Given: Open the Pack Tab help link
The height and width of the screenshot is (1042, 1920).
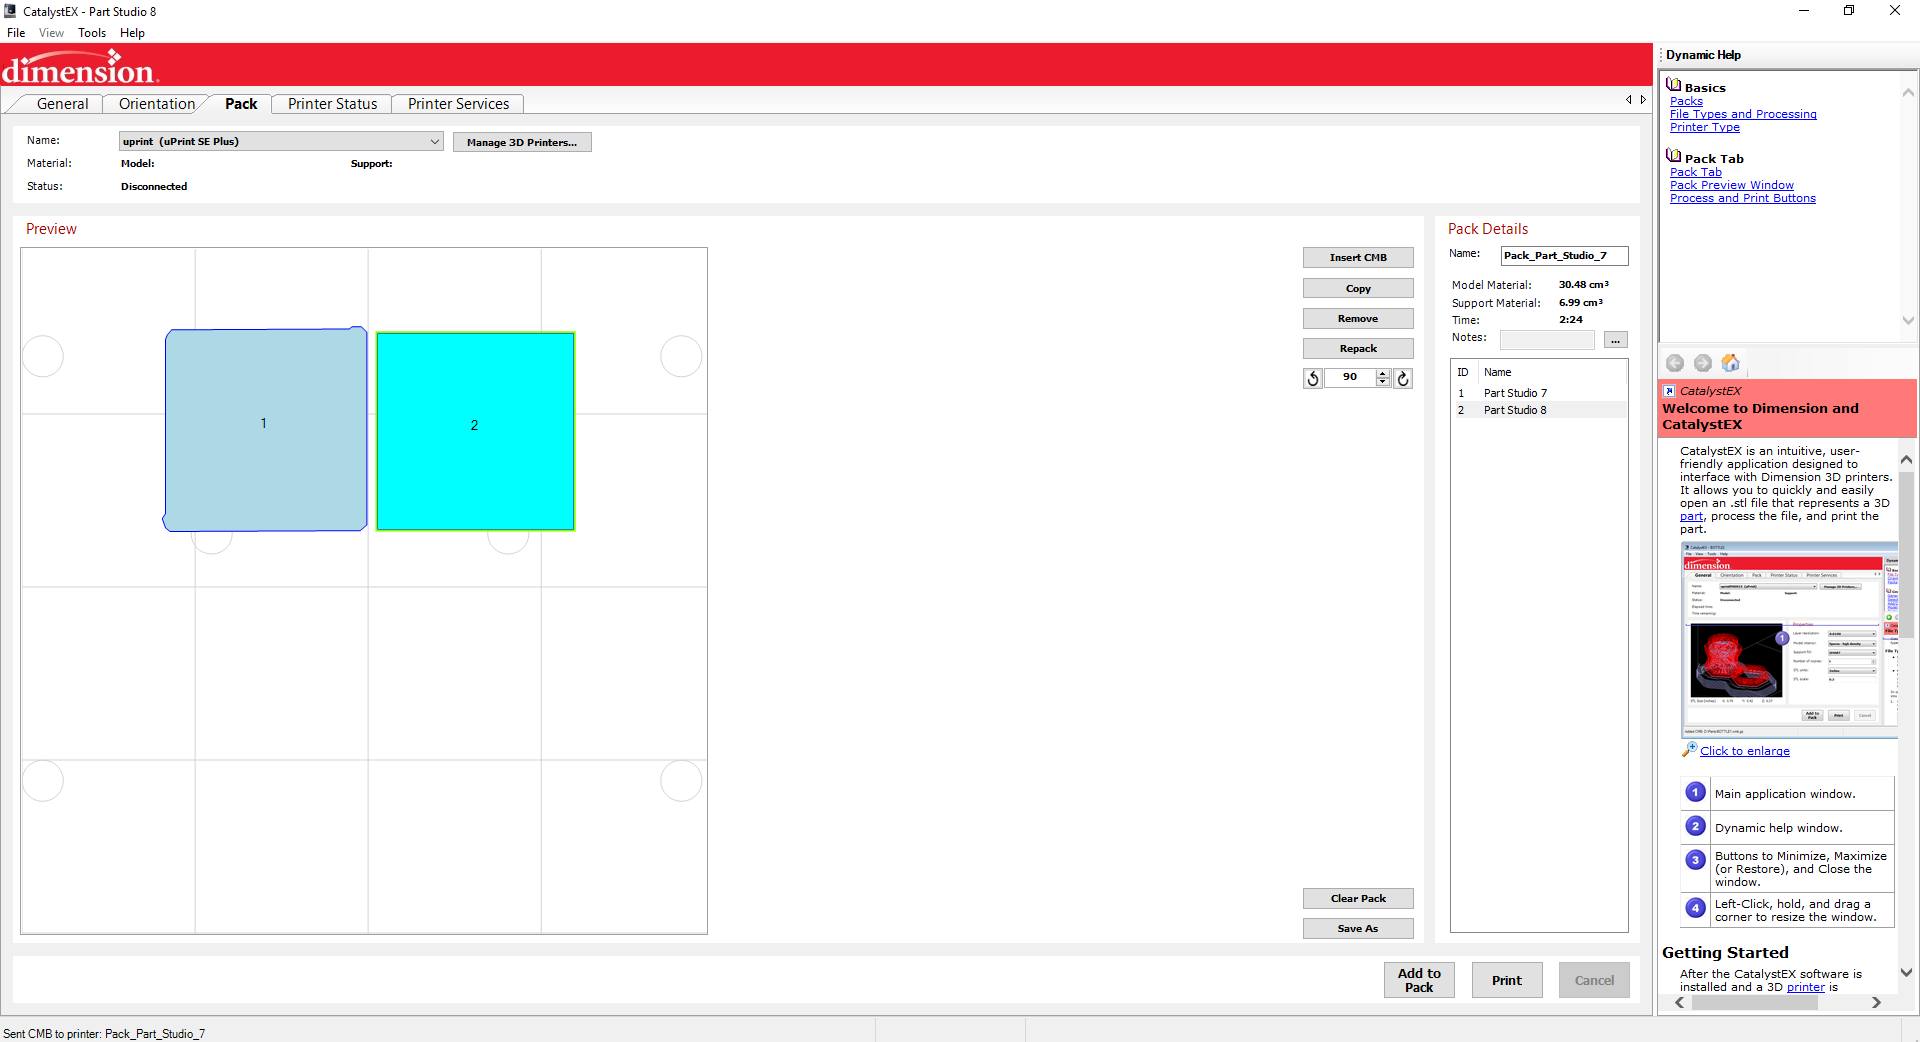Looking at the screenshot, I should tap(1696, 172).
